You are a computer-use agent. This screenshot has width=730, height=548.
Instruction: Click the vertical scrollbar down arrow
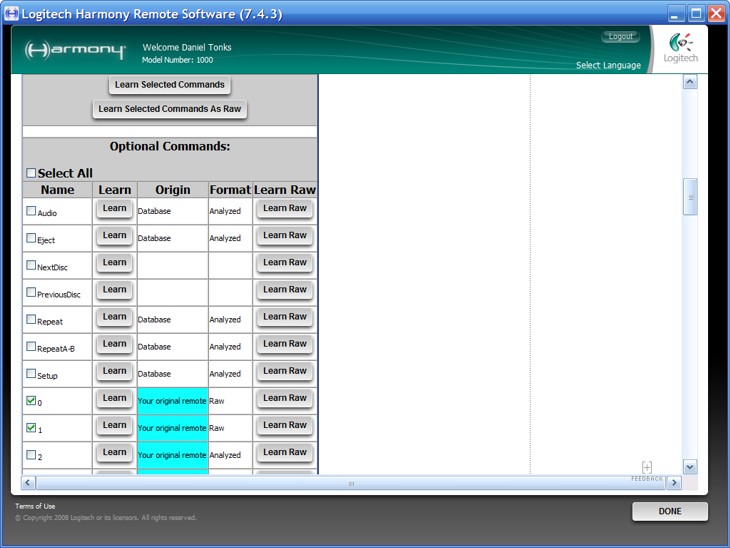point(690,467)
